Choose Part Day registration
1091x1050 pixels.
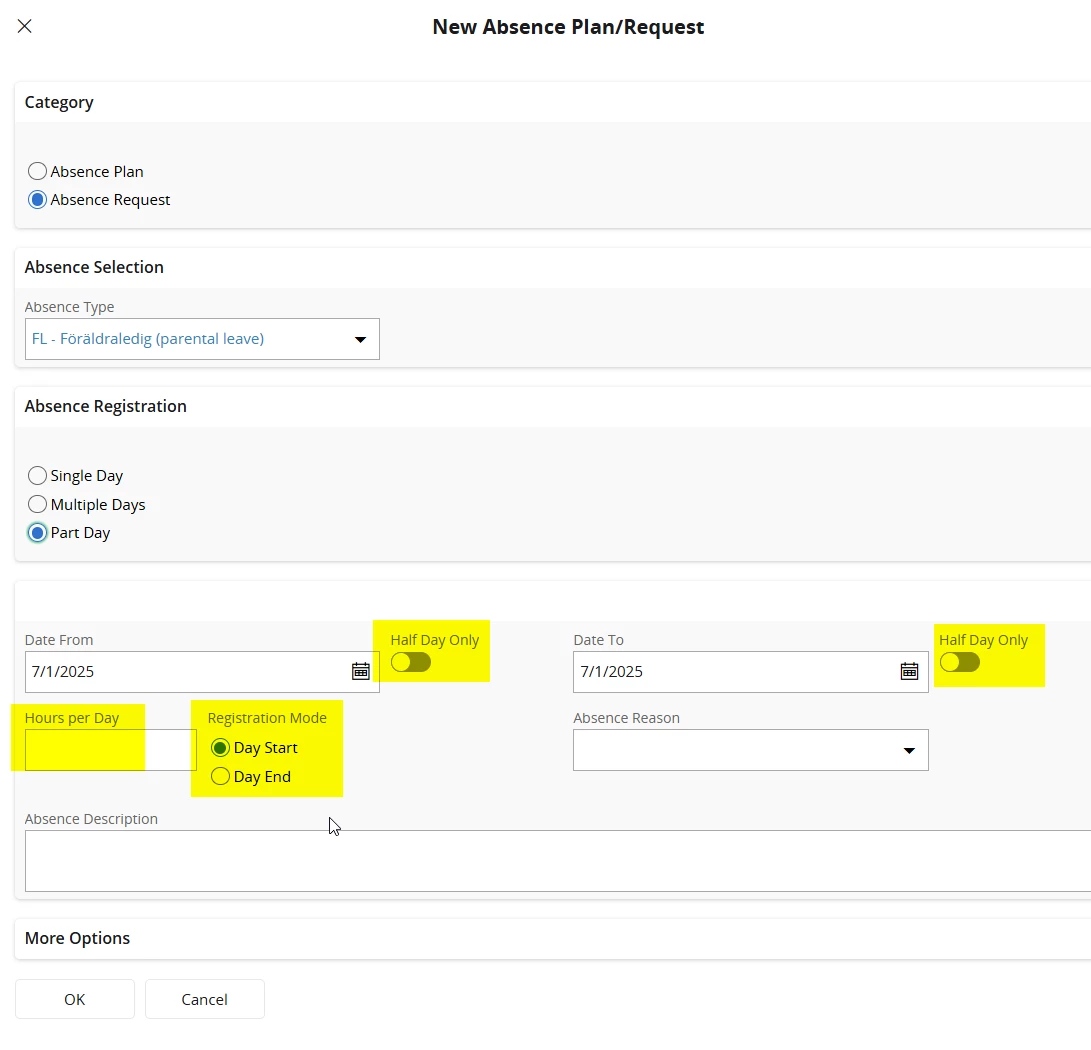point(38,533)
